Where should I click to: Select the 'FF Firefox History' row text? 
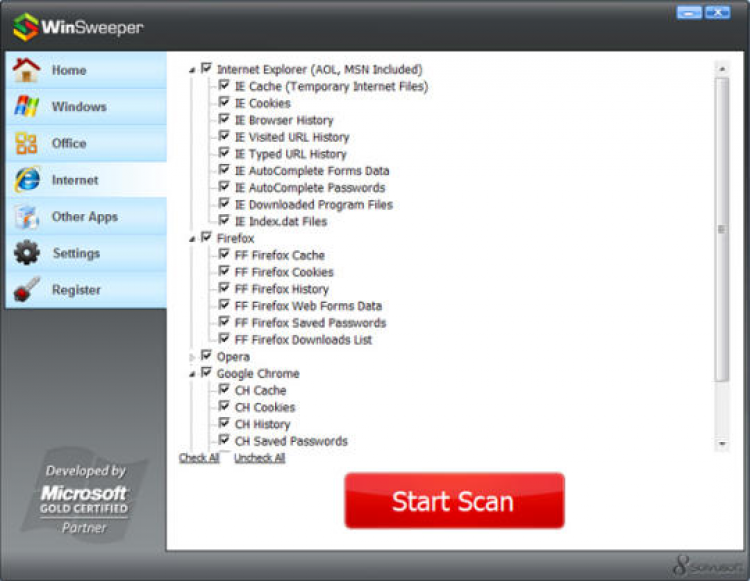(x=282, y=289)
